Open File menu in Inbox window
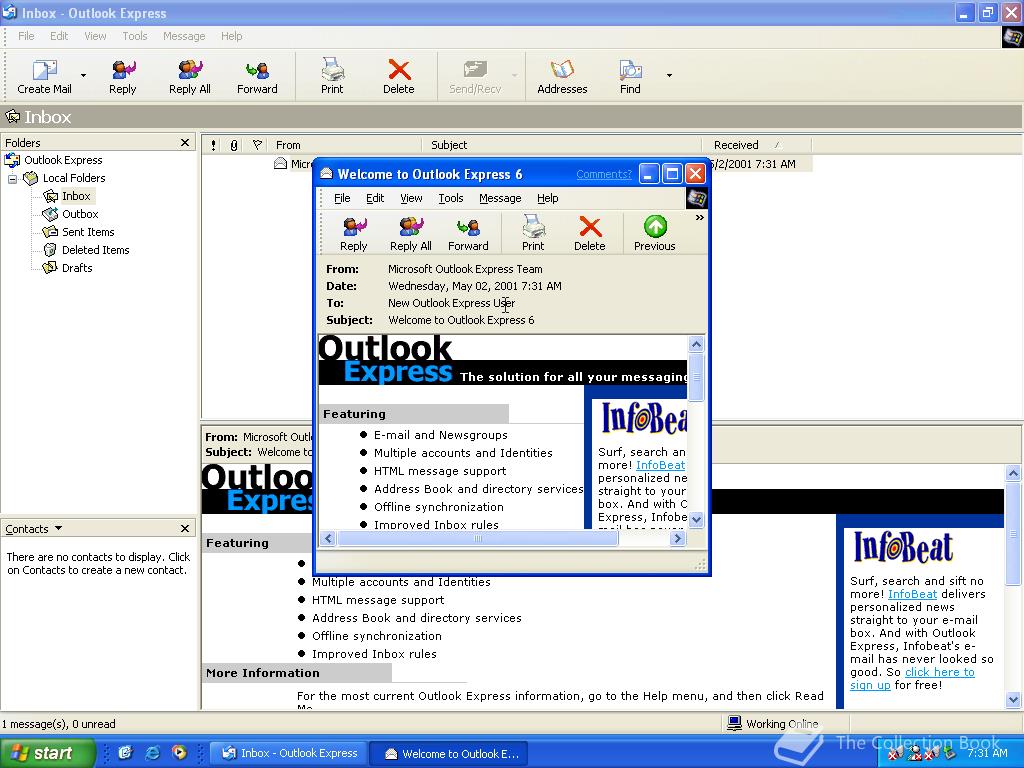Image resolution: width=1024 pixels, height=768 pixels. point(26,36)
